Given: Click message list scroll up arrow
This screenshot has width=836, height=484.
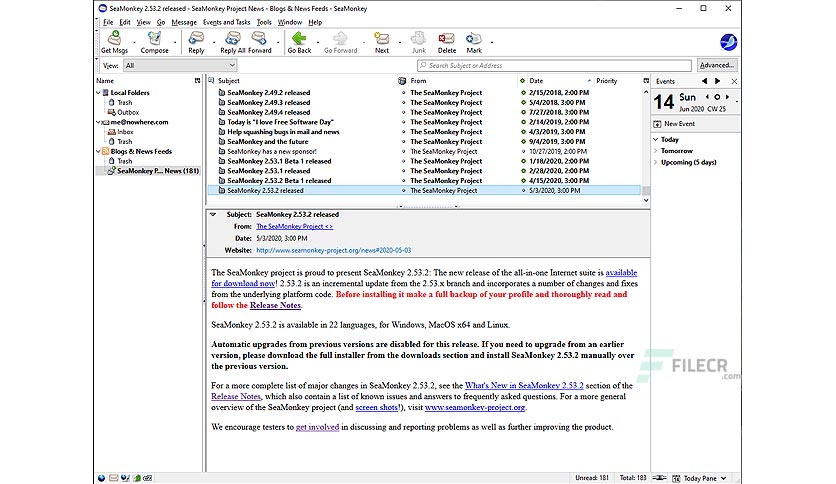Looking at the screenshot, I should click(x=646, y=92).
